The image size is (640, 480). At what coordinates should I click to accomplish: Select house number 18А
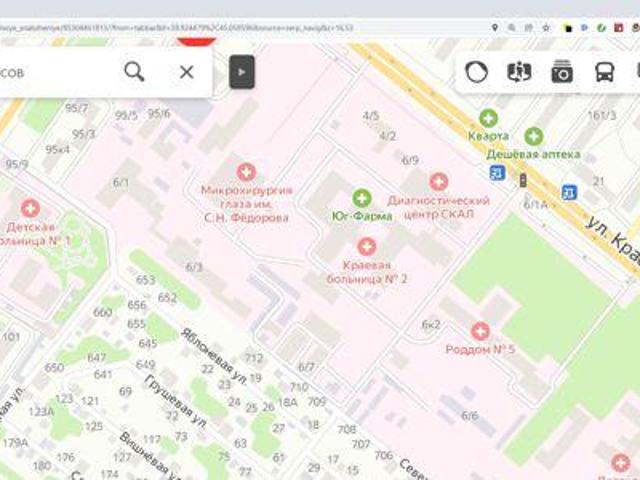tap(288, 402)
